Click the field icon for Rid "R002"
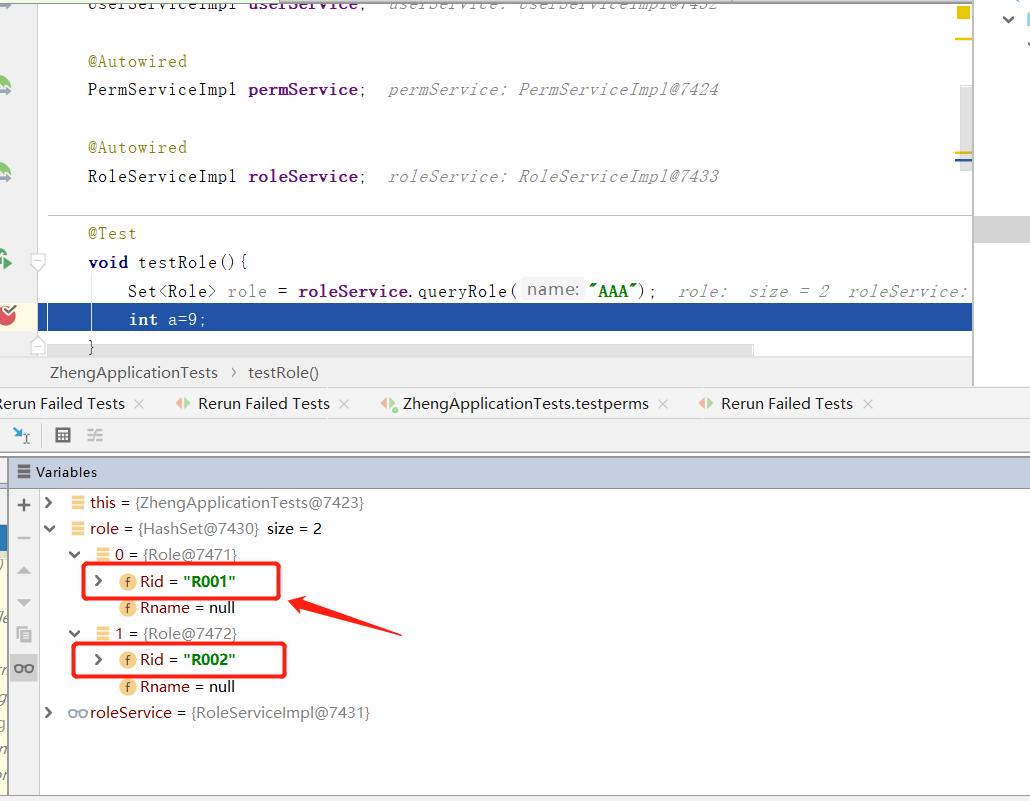This screenshot has height=801, width=1030. point(127,660)
